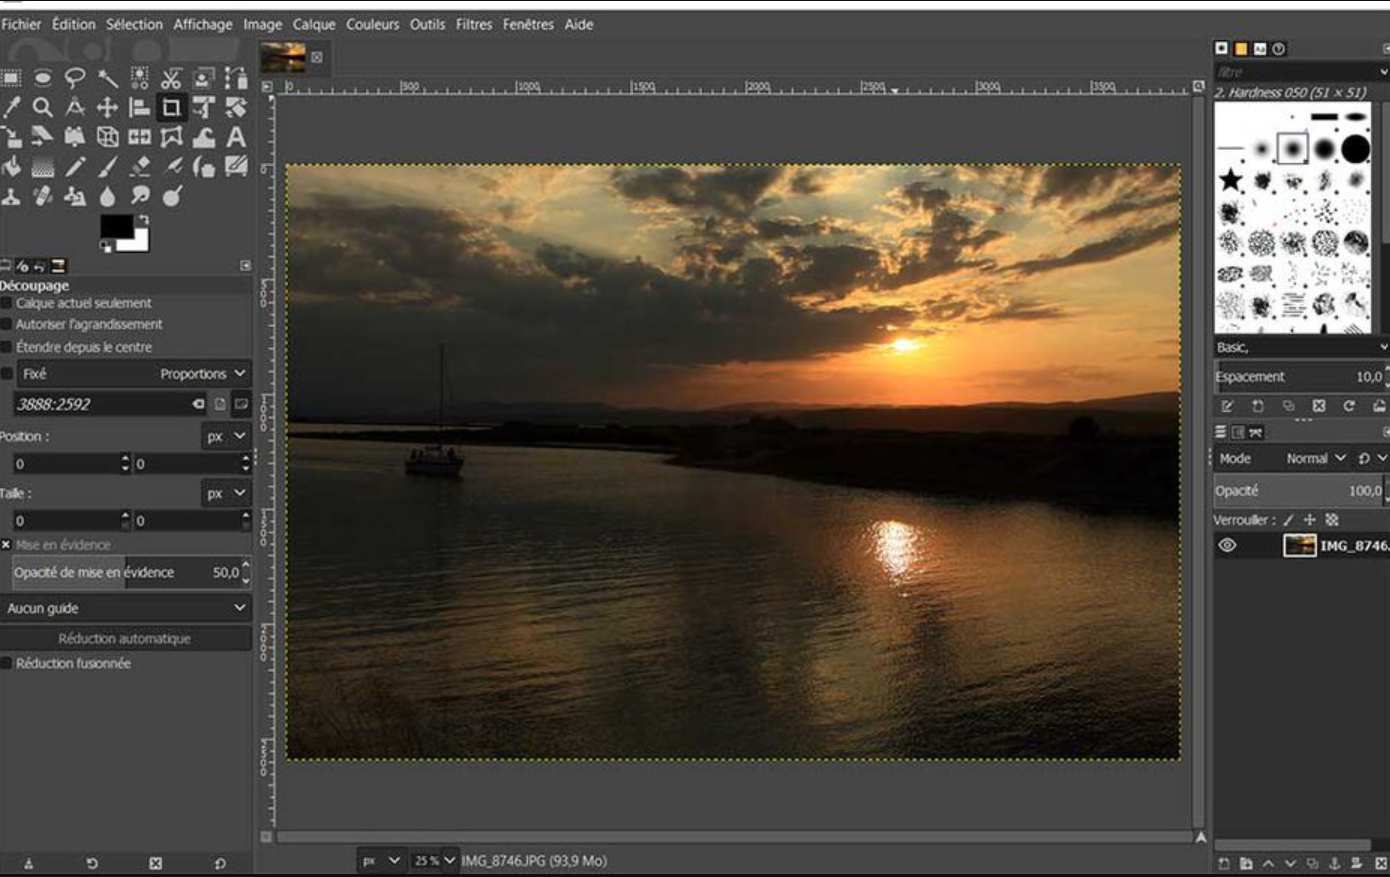The image size is (1390, 877).
Task: Select the Fuzzy Select magic wand tool
Action: pos(107,78)
